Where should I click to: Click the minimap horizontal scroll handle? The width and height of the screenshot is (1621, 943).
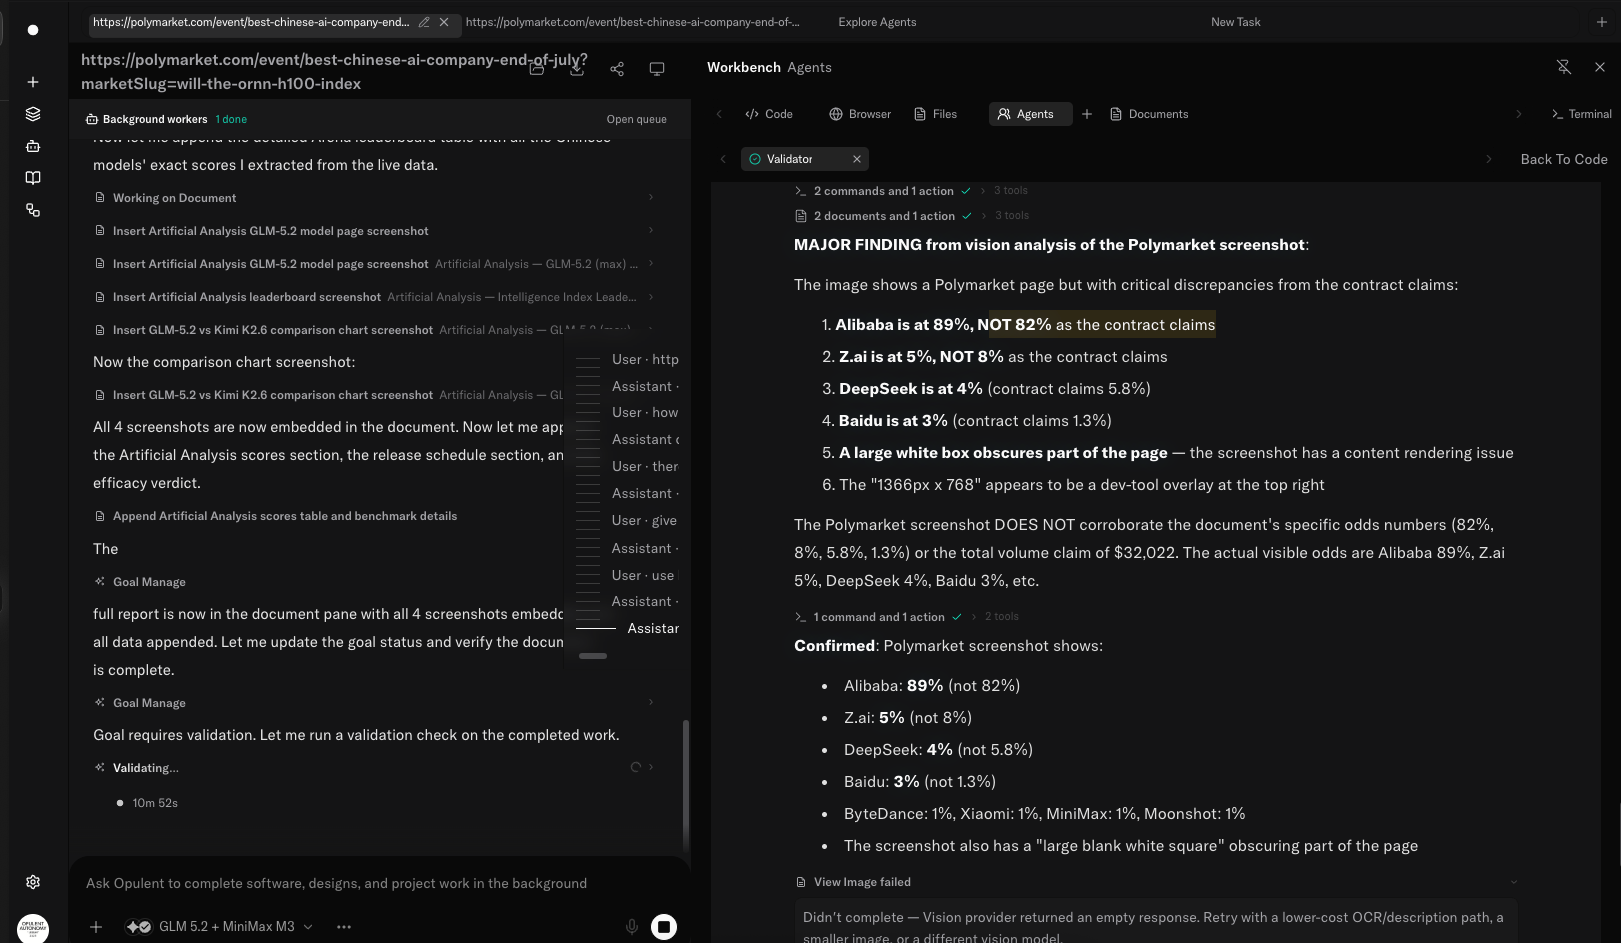(x=593, y=656)
